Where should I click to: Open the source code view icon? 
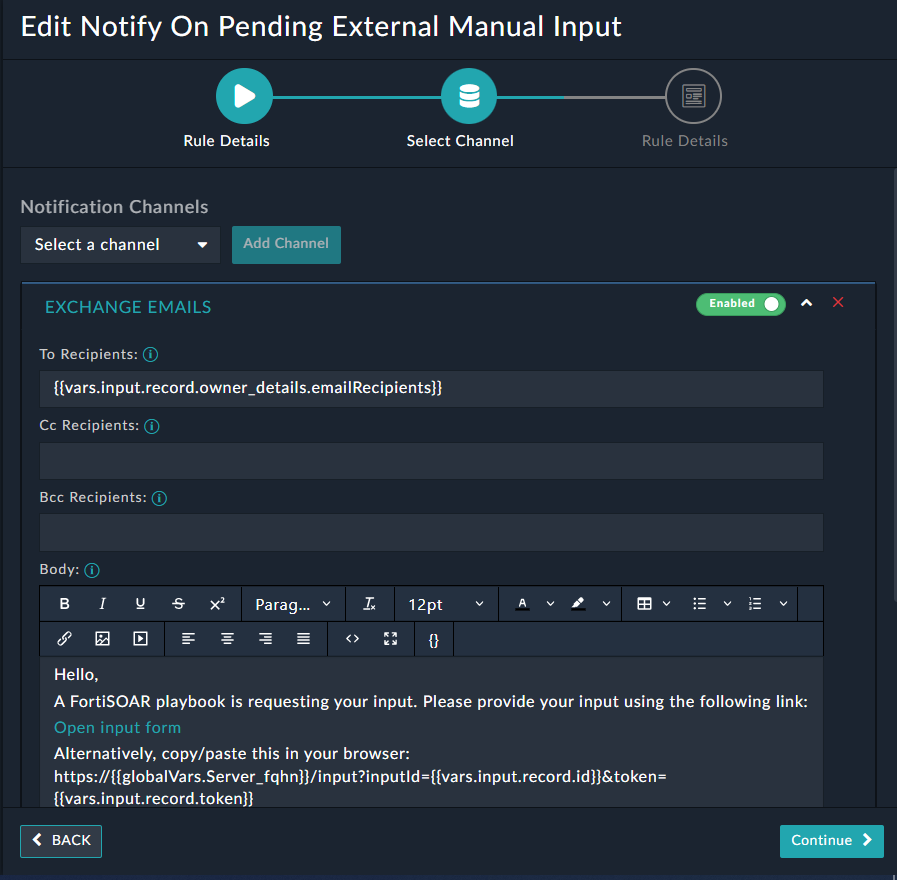[352, 639]
